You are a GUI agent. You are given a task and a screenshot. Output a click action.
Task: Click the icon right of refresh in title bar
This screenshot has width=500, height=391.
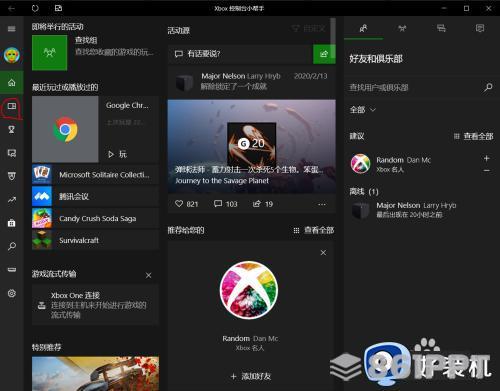(x=58, y=8)
